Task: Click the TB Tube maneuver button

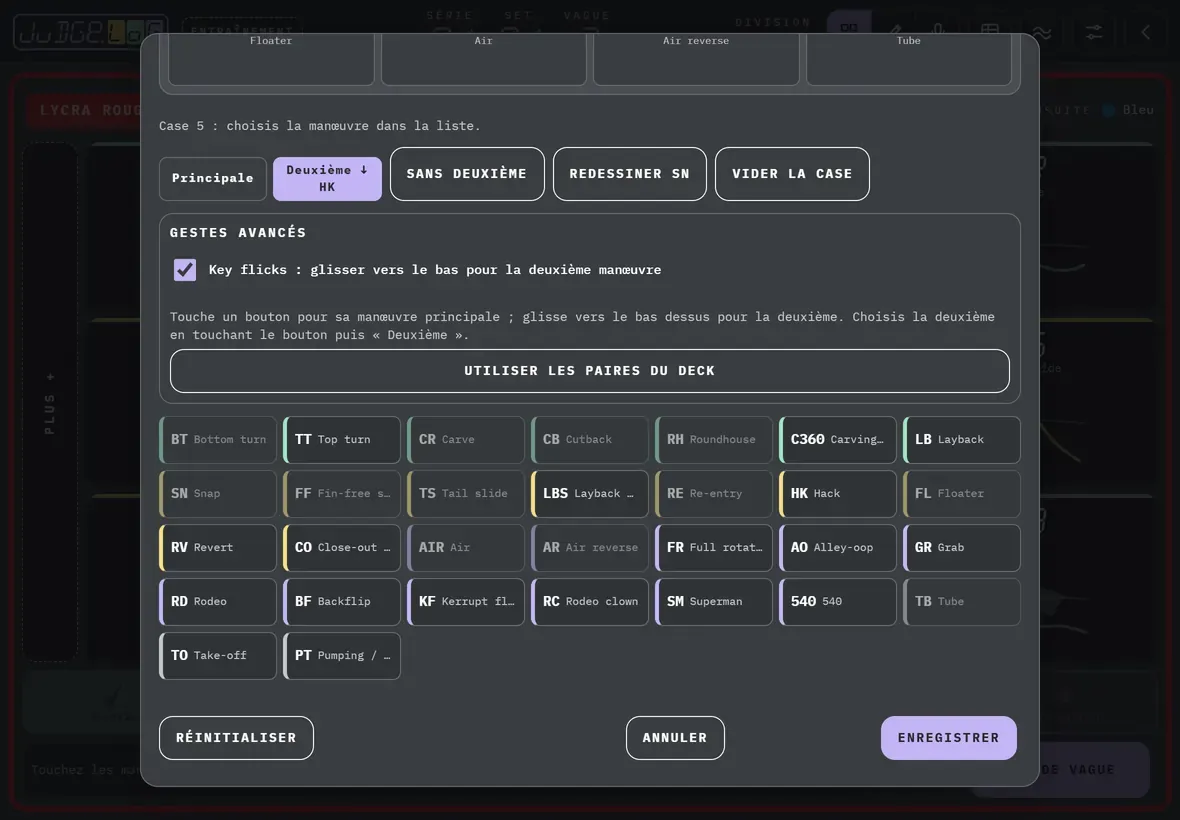Action: 962,602
